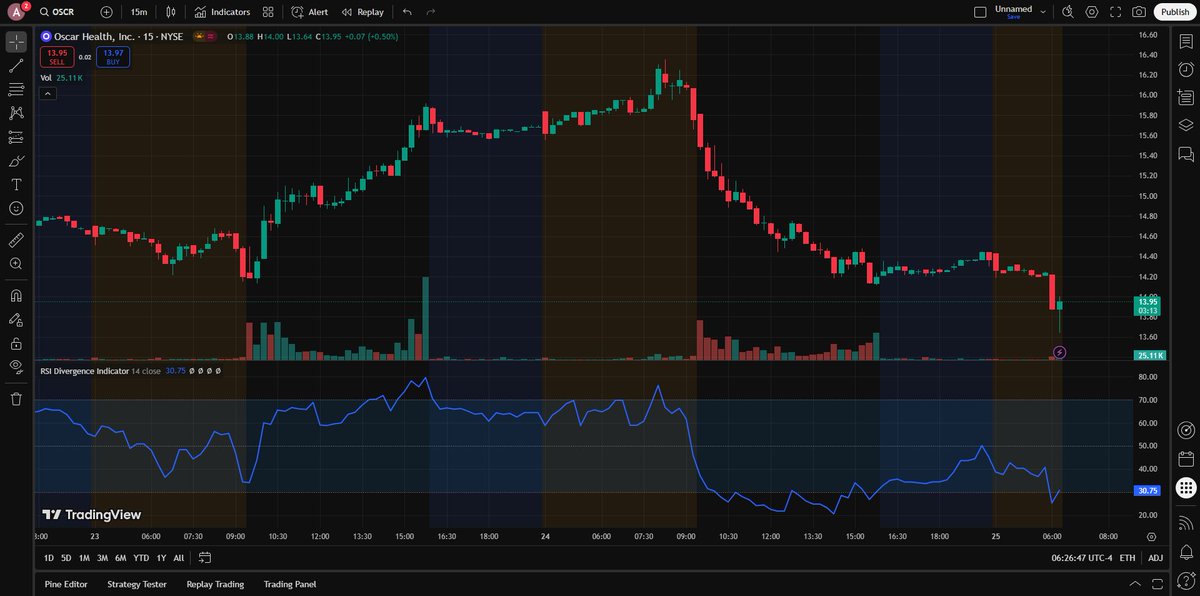Open the go to date calendar icon
The height and width of the screenshot is (596, 1200).
click(x=205, y=557)
